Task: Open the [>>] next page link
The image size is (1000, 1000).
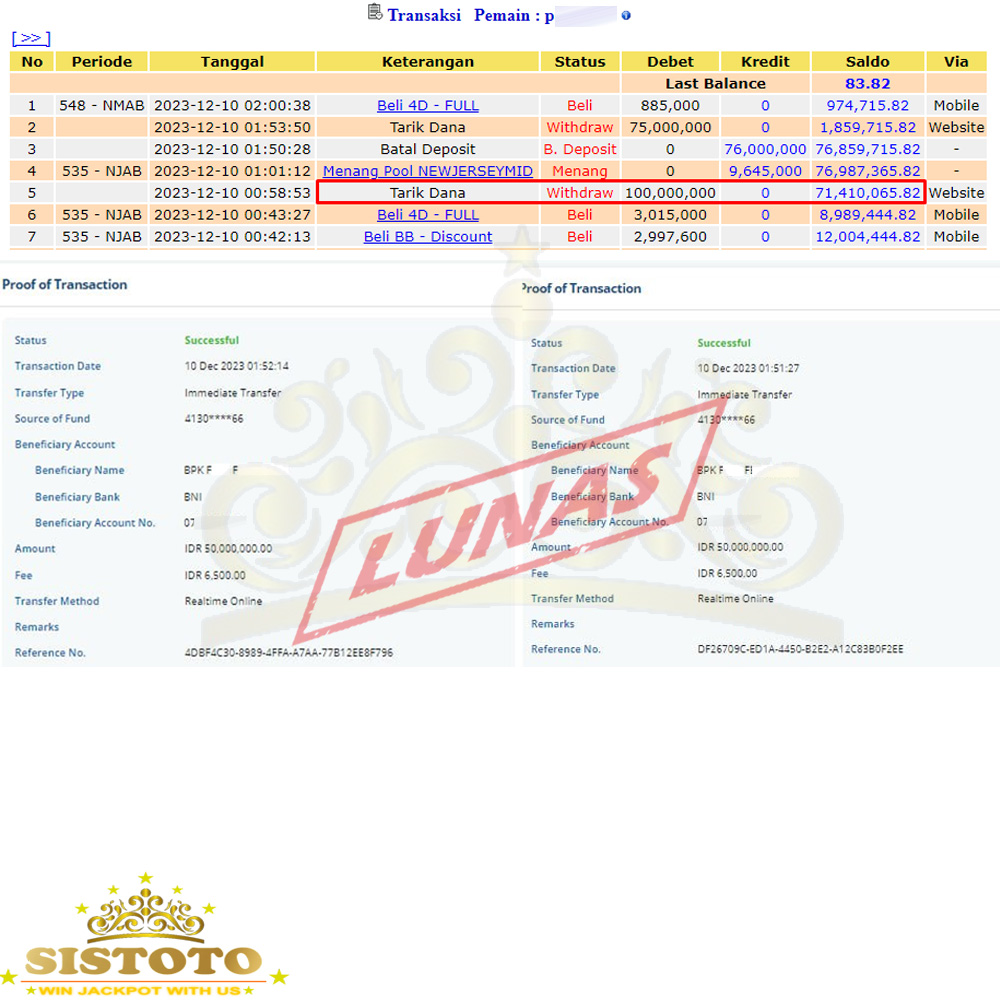Action: point(31,38)
